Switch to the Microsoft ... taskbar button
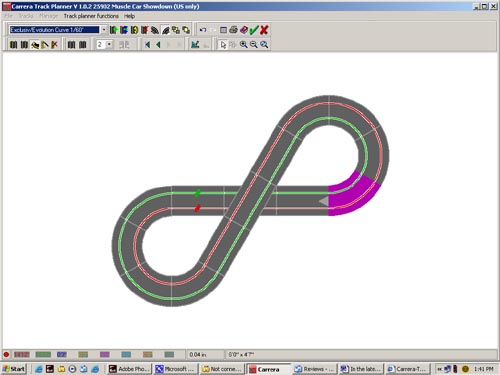Screen dimensions: 500x375 pyautogui.click(x=176, y=369)
